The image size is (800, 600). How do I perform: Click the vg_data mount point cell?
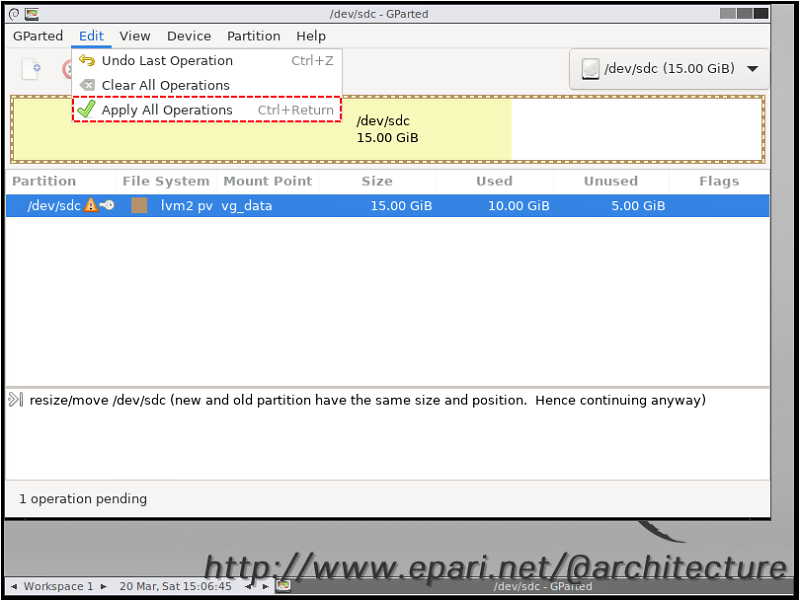(246, 206)
